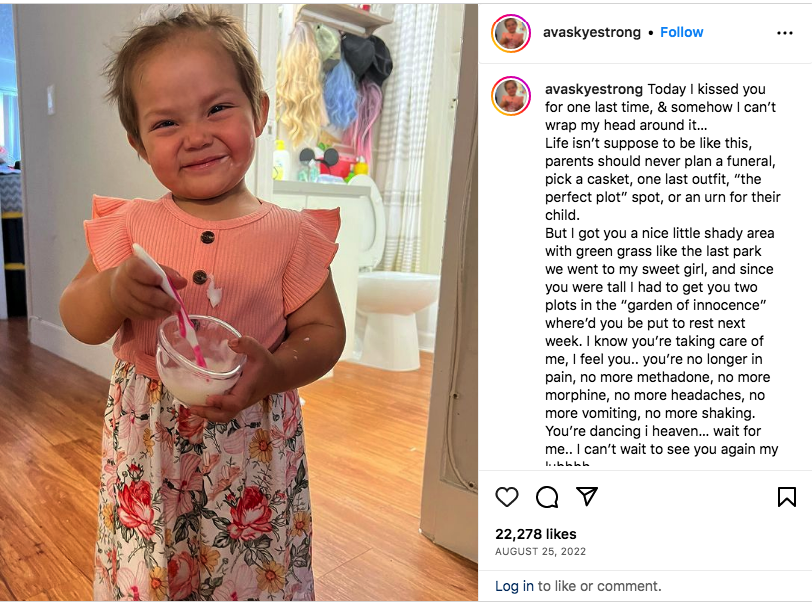Open the avaskyestrong username in the header

[591, 32]
